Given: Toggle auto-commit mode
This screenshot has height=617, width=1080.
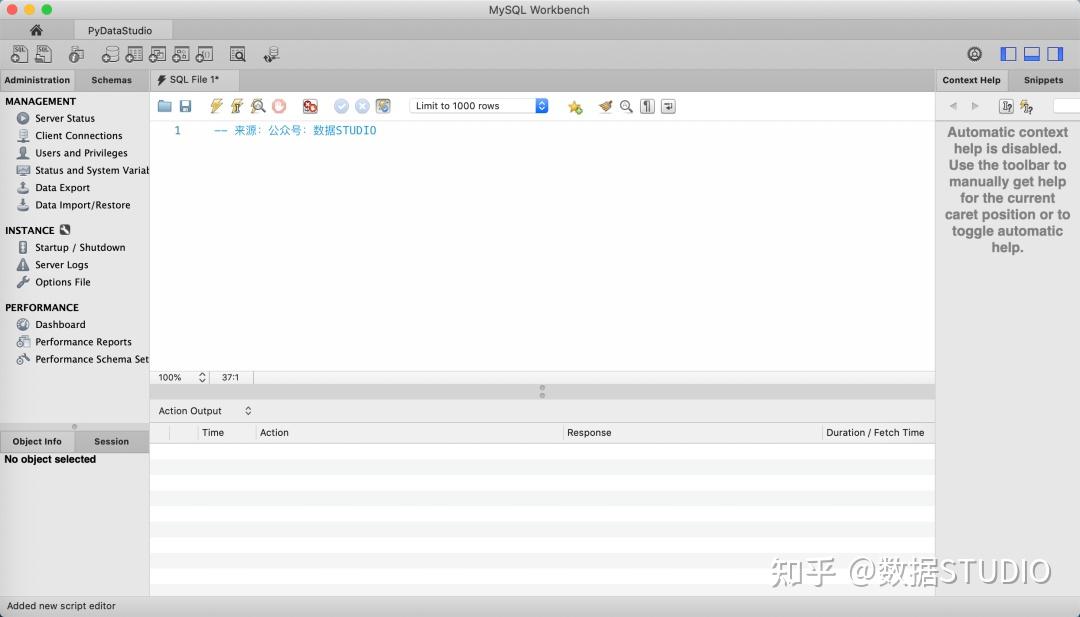Looking at the screenshot, I should tap(383, 106).
